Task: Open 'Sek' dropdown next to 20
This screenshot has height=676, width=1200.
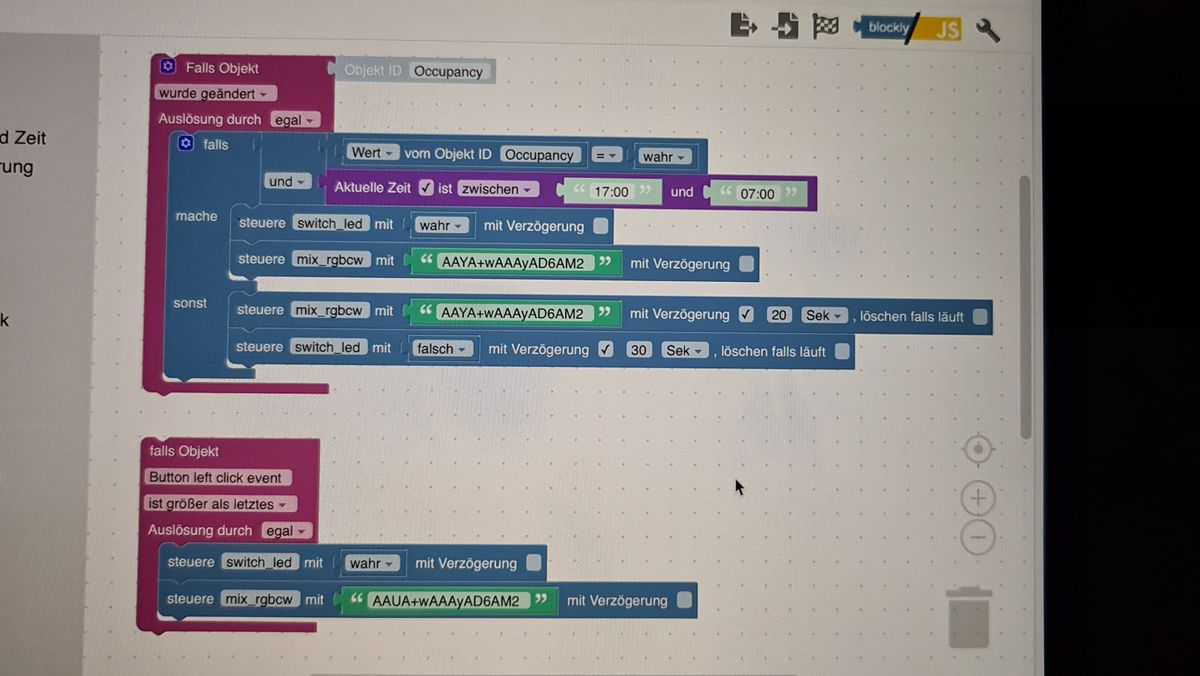Action: tap(824, 315)
